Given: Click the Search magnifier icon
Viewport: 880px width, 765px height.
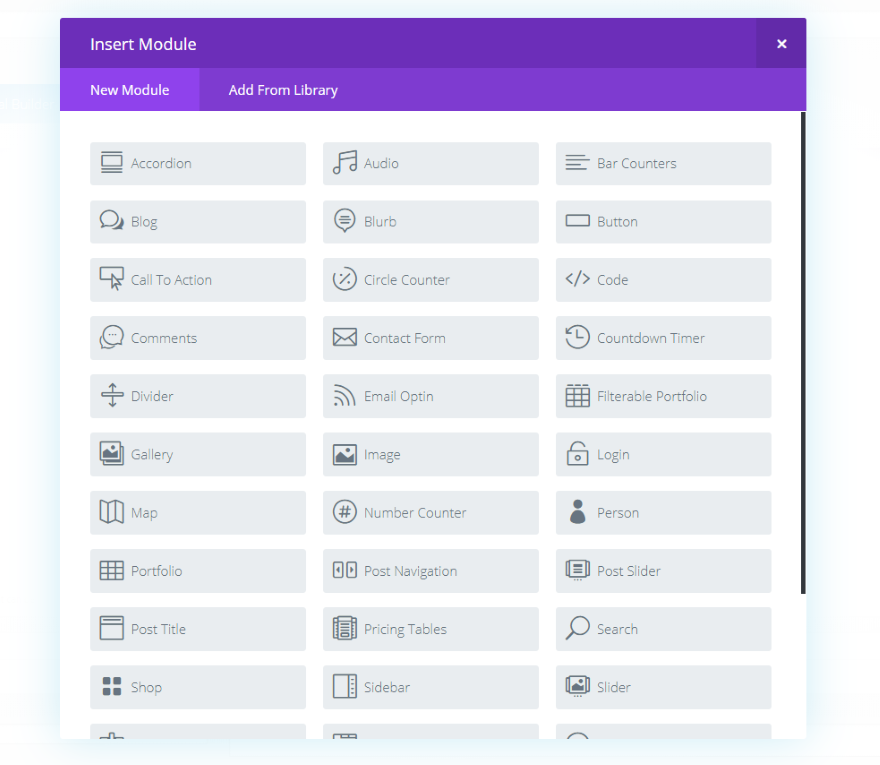Looking at the screenshot, I should 577,629.
